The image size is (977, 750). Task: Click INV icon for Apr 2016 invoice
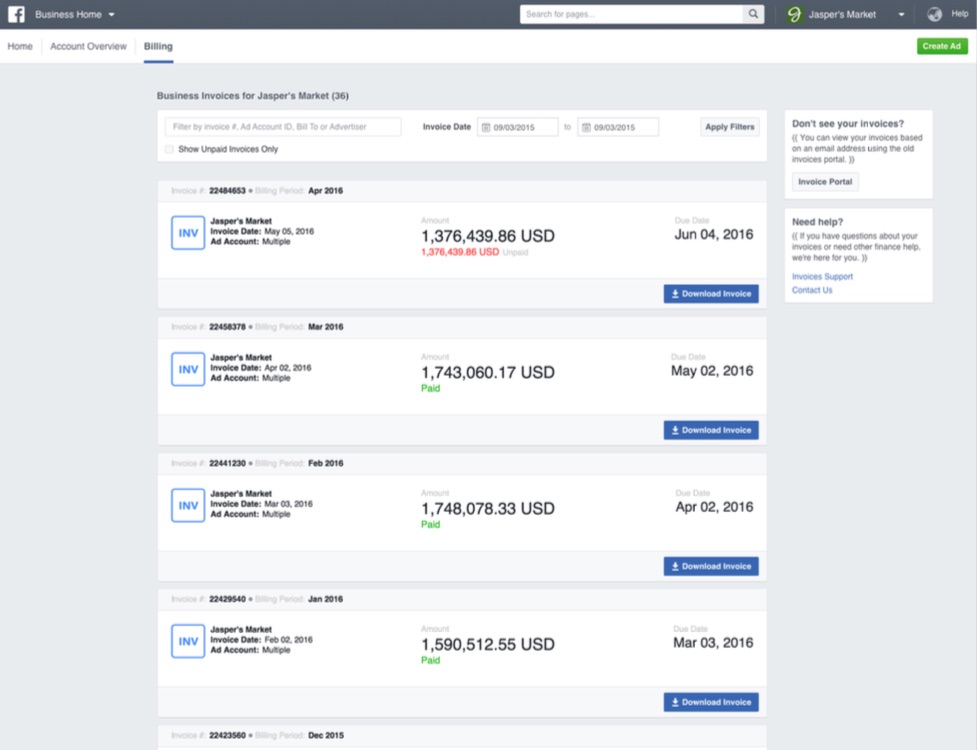click(188, 233)
